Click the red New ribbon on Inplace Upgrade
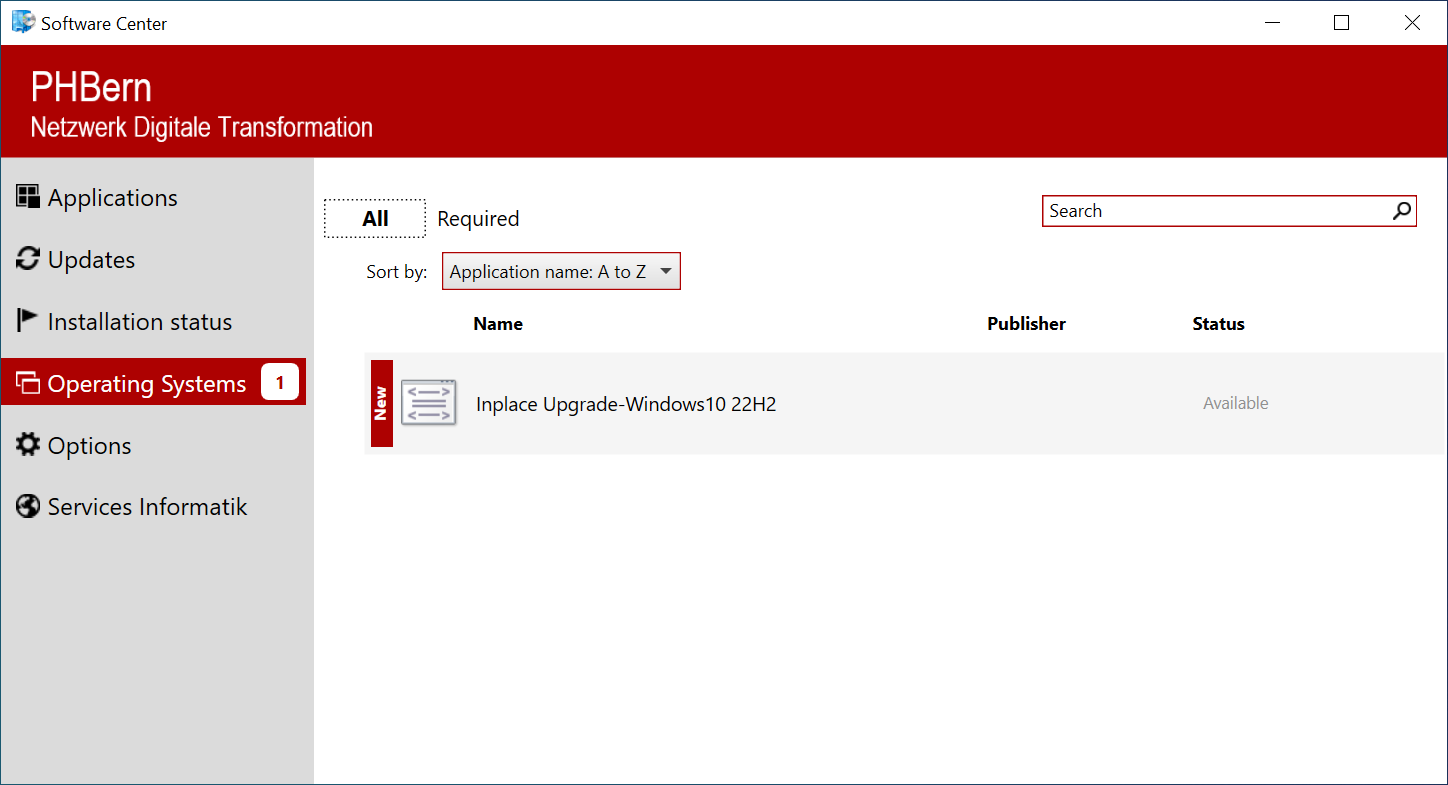The image size is (1448, 785). 381,403
